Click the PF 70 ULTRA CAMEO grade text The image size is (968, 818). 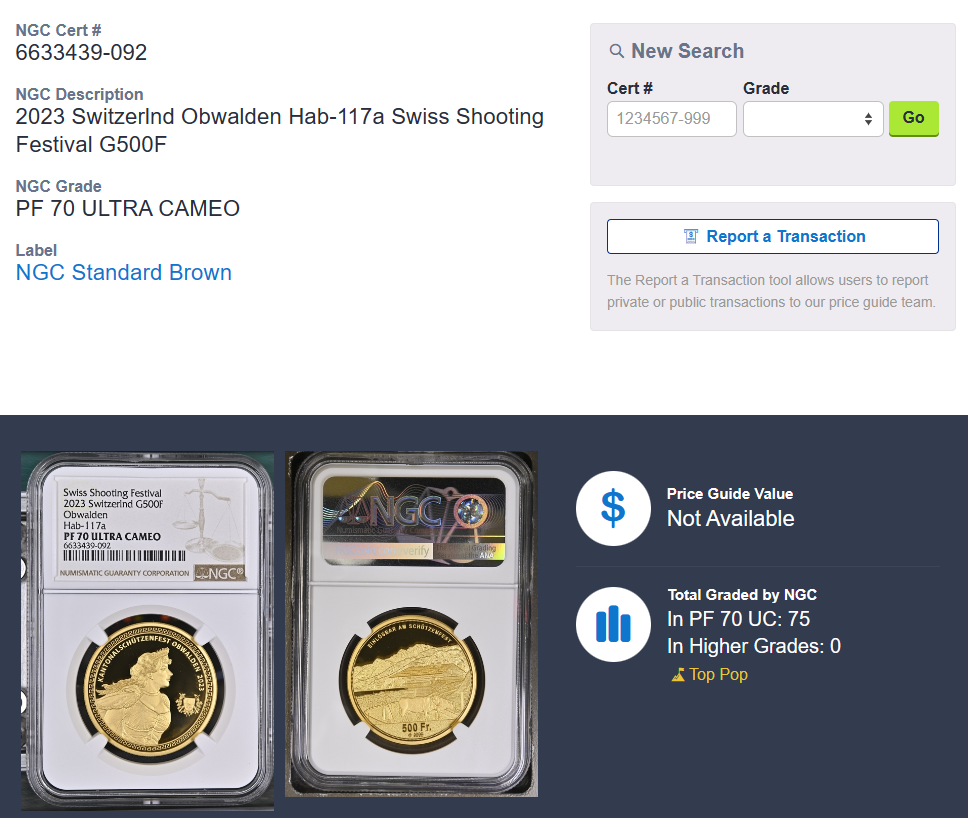(128, 209)
